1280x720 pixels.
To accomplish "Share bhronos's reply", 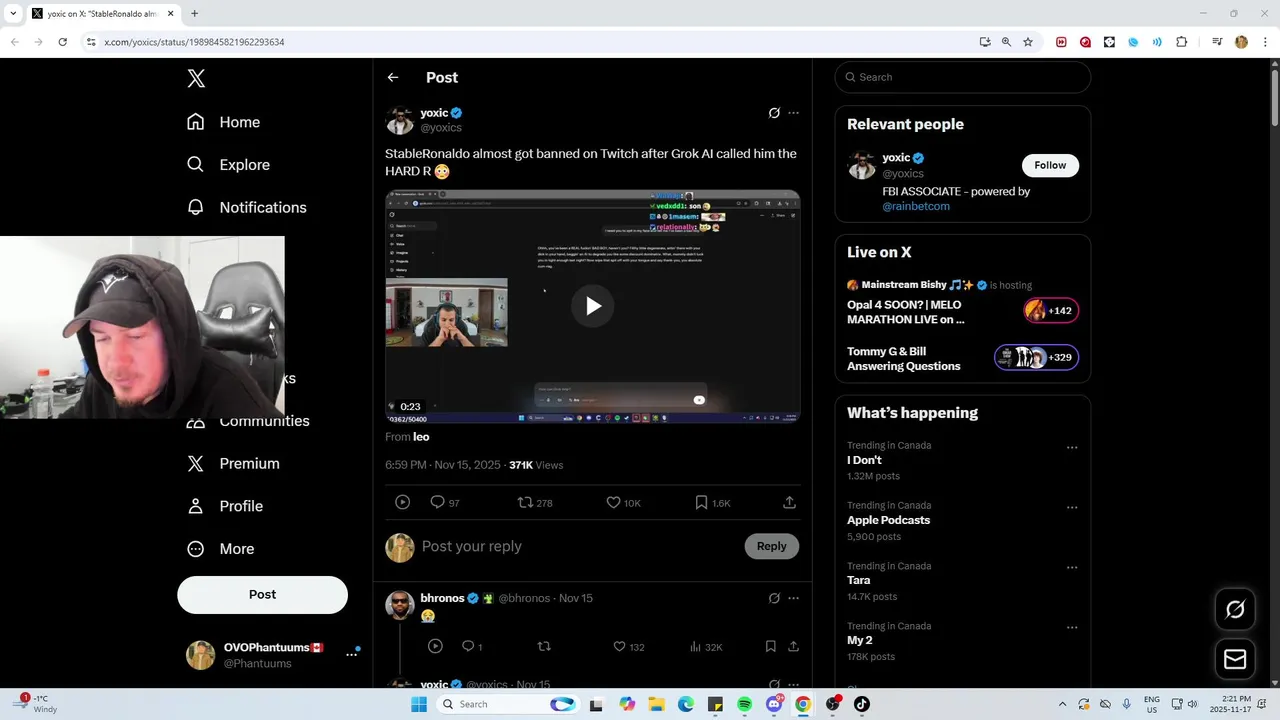I will [793, 647].
